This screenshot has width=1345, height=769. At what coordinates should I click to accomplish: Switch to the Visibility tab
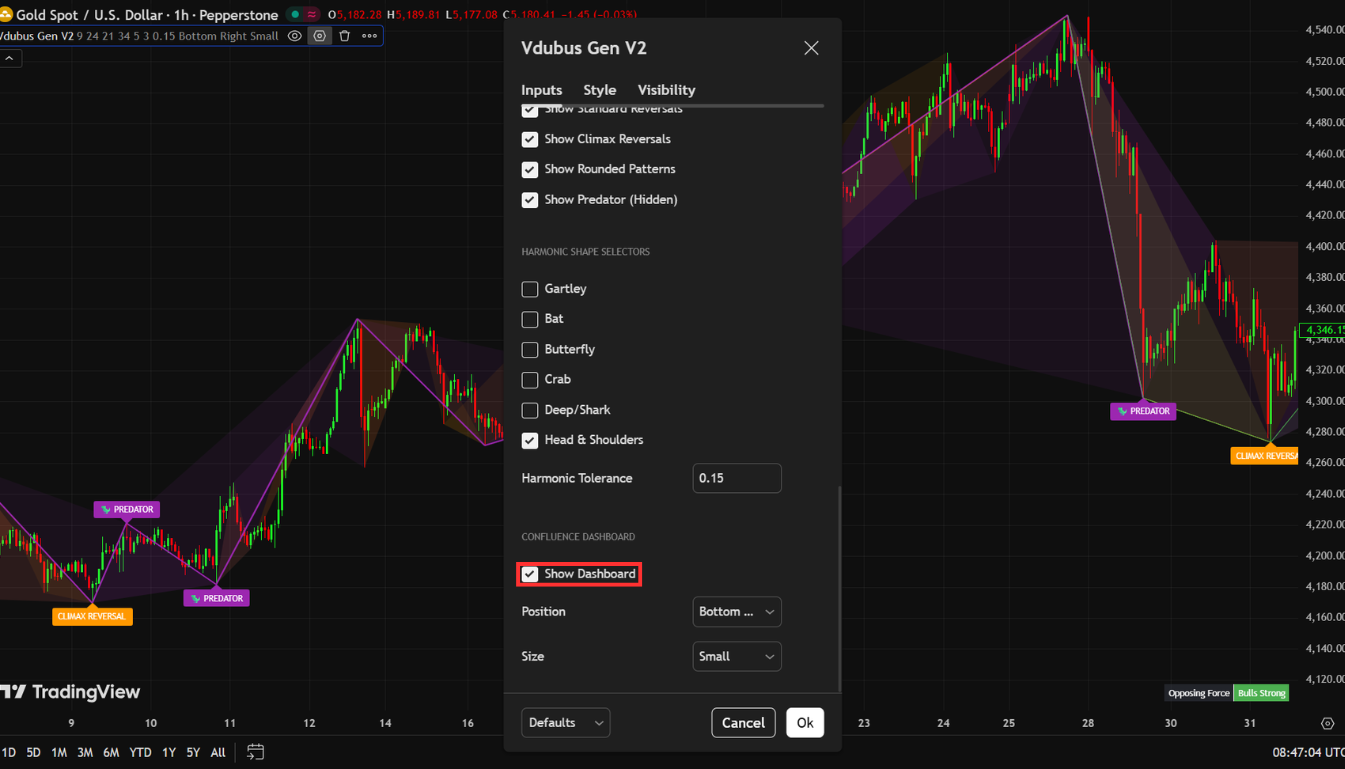[x=666, y=90]
